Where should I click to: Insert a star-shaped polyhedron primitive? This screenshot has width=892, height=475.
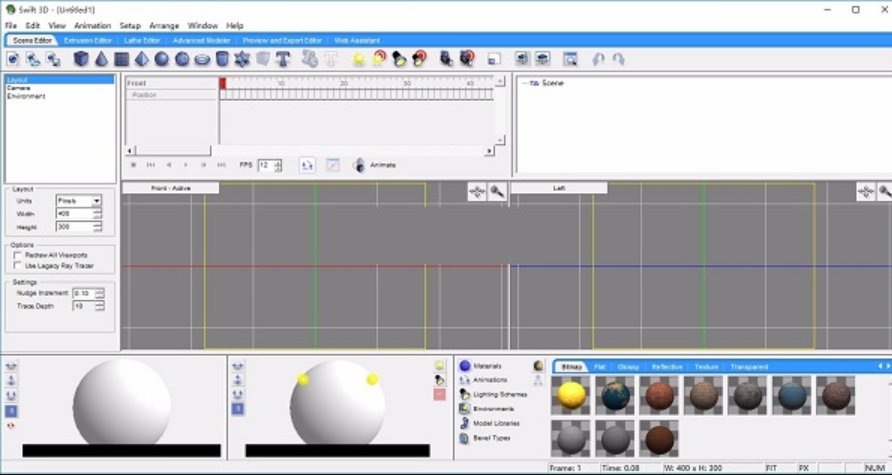pos(242,59)
